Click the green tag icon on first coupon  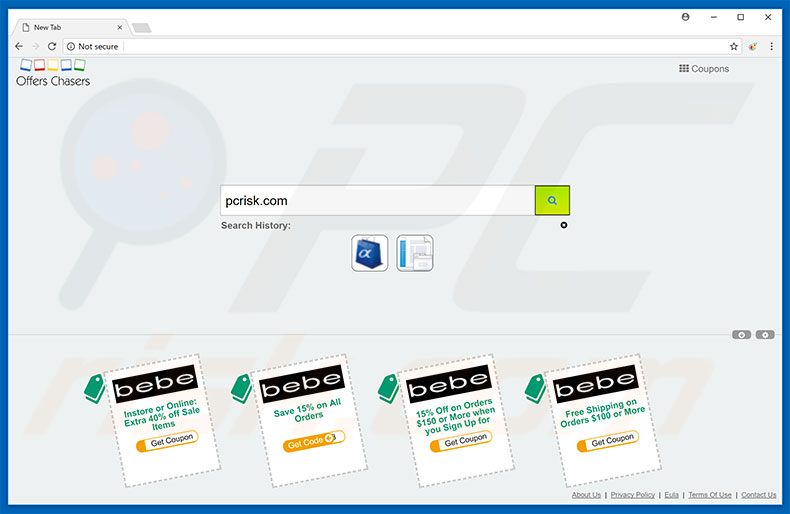click(x=94, y=389)
